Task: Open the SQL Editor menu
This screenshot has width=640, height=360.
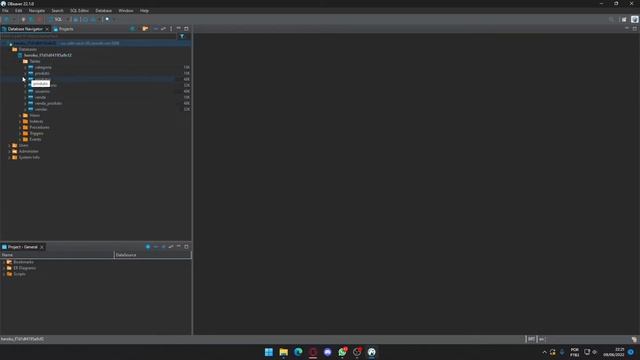Action: tap(79, 11)
